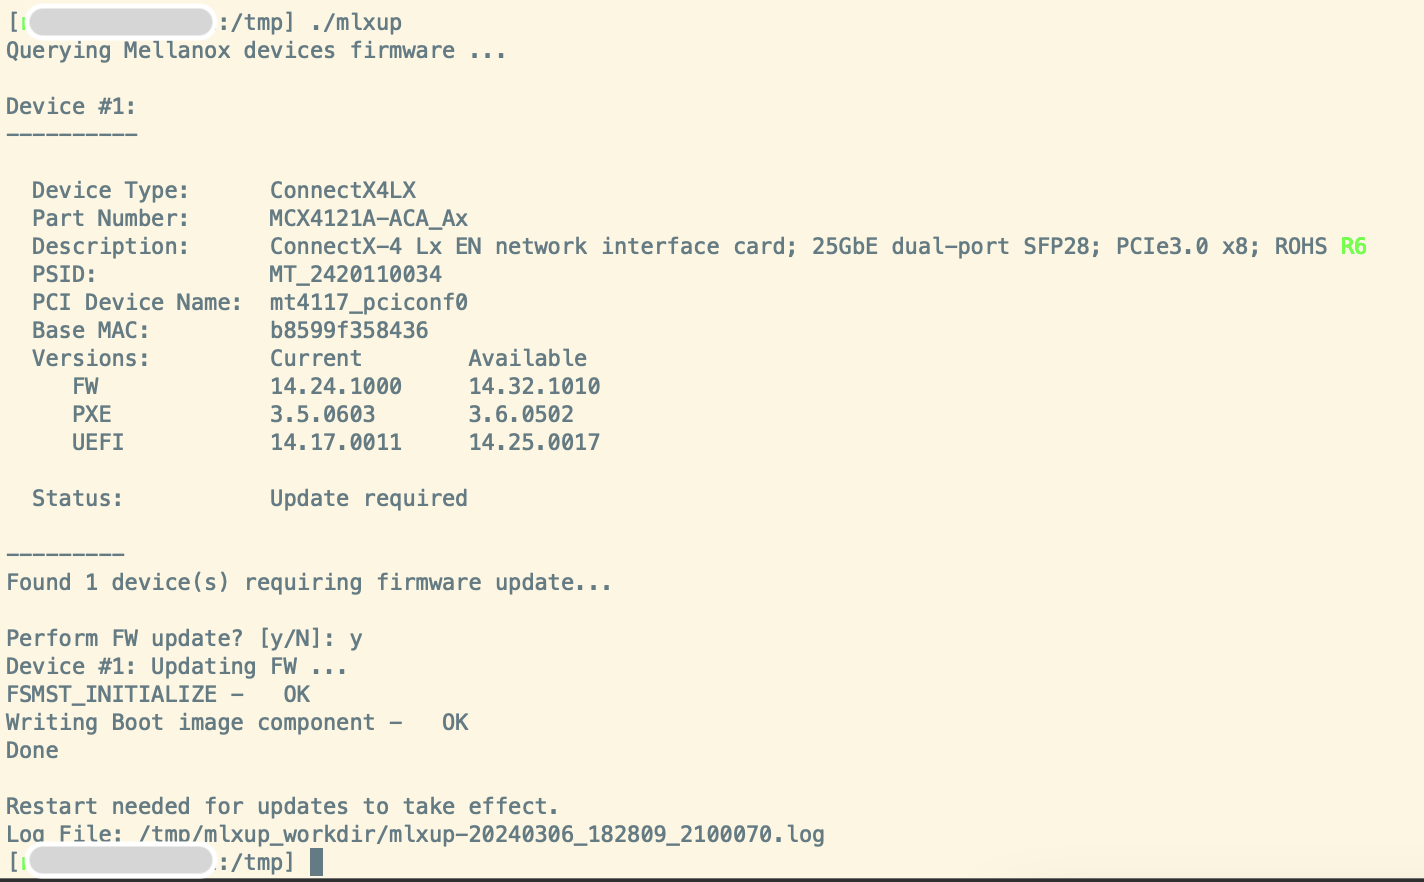Click available PXE version 3.6.0502
This screenshot has width=1424, height=882.
click(x=521, y=414)
